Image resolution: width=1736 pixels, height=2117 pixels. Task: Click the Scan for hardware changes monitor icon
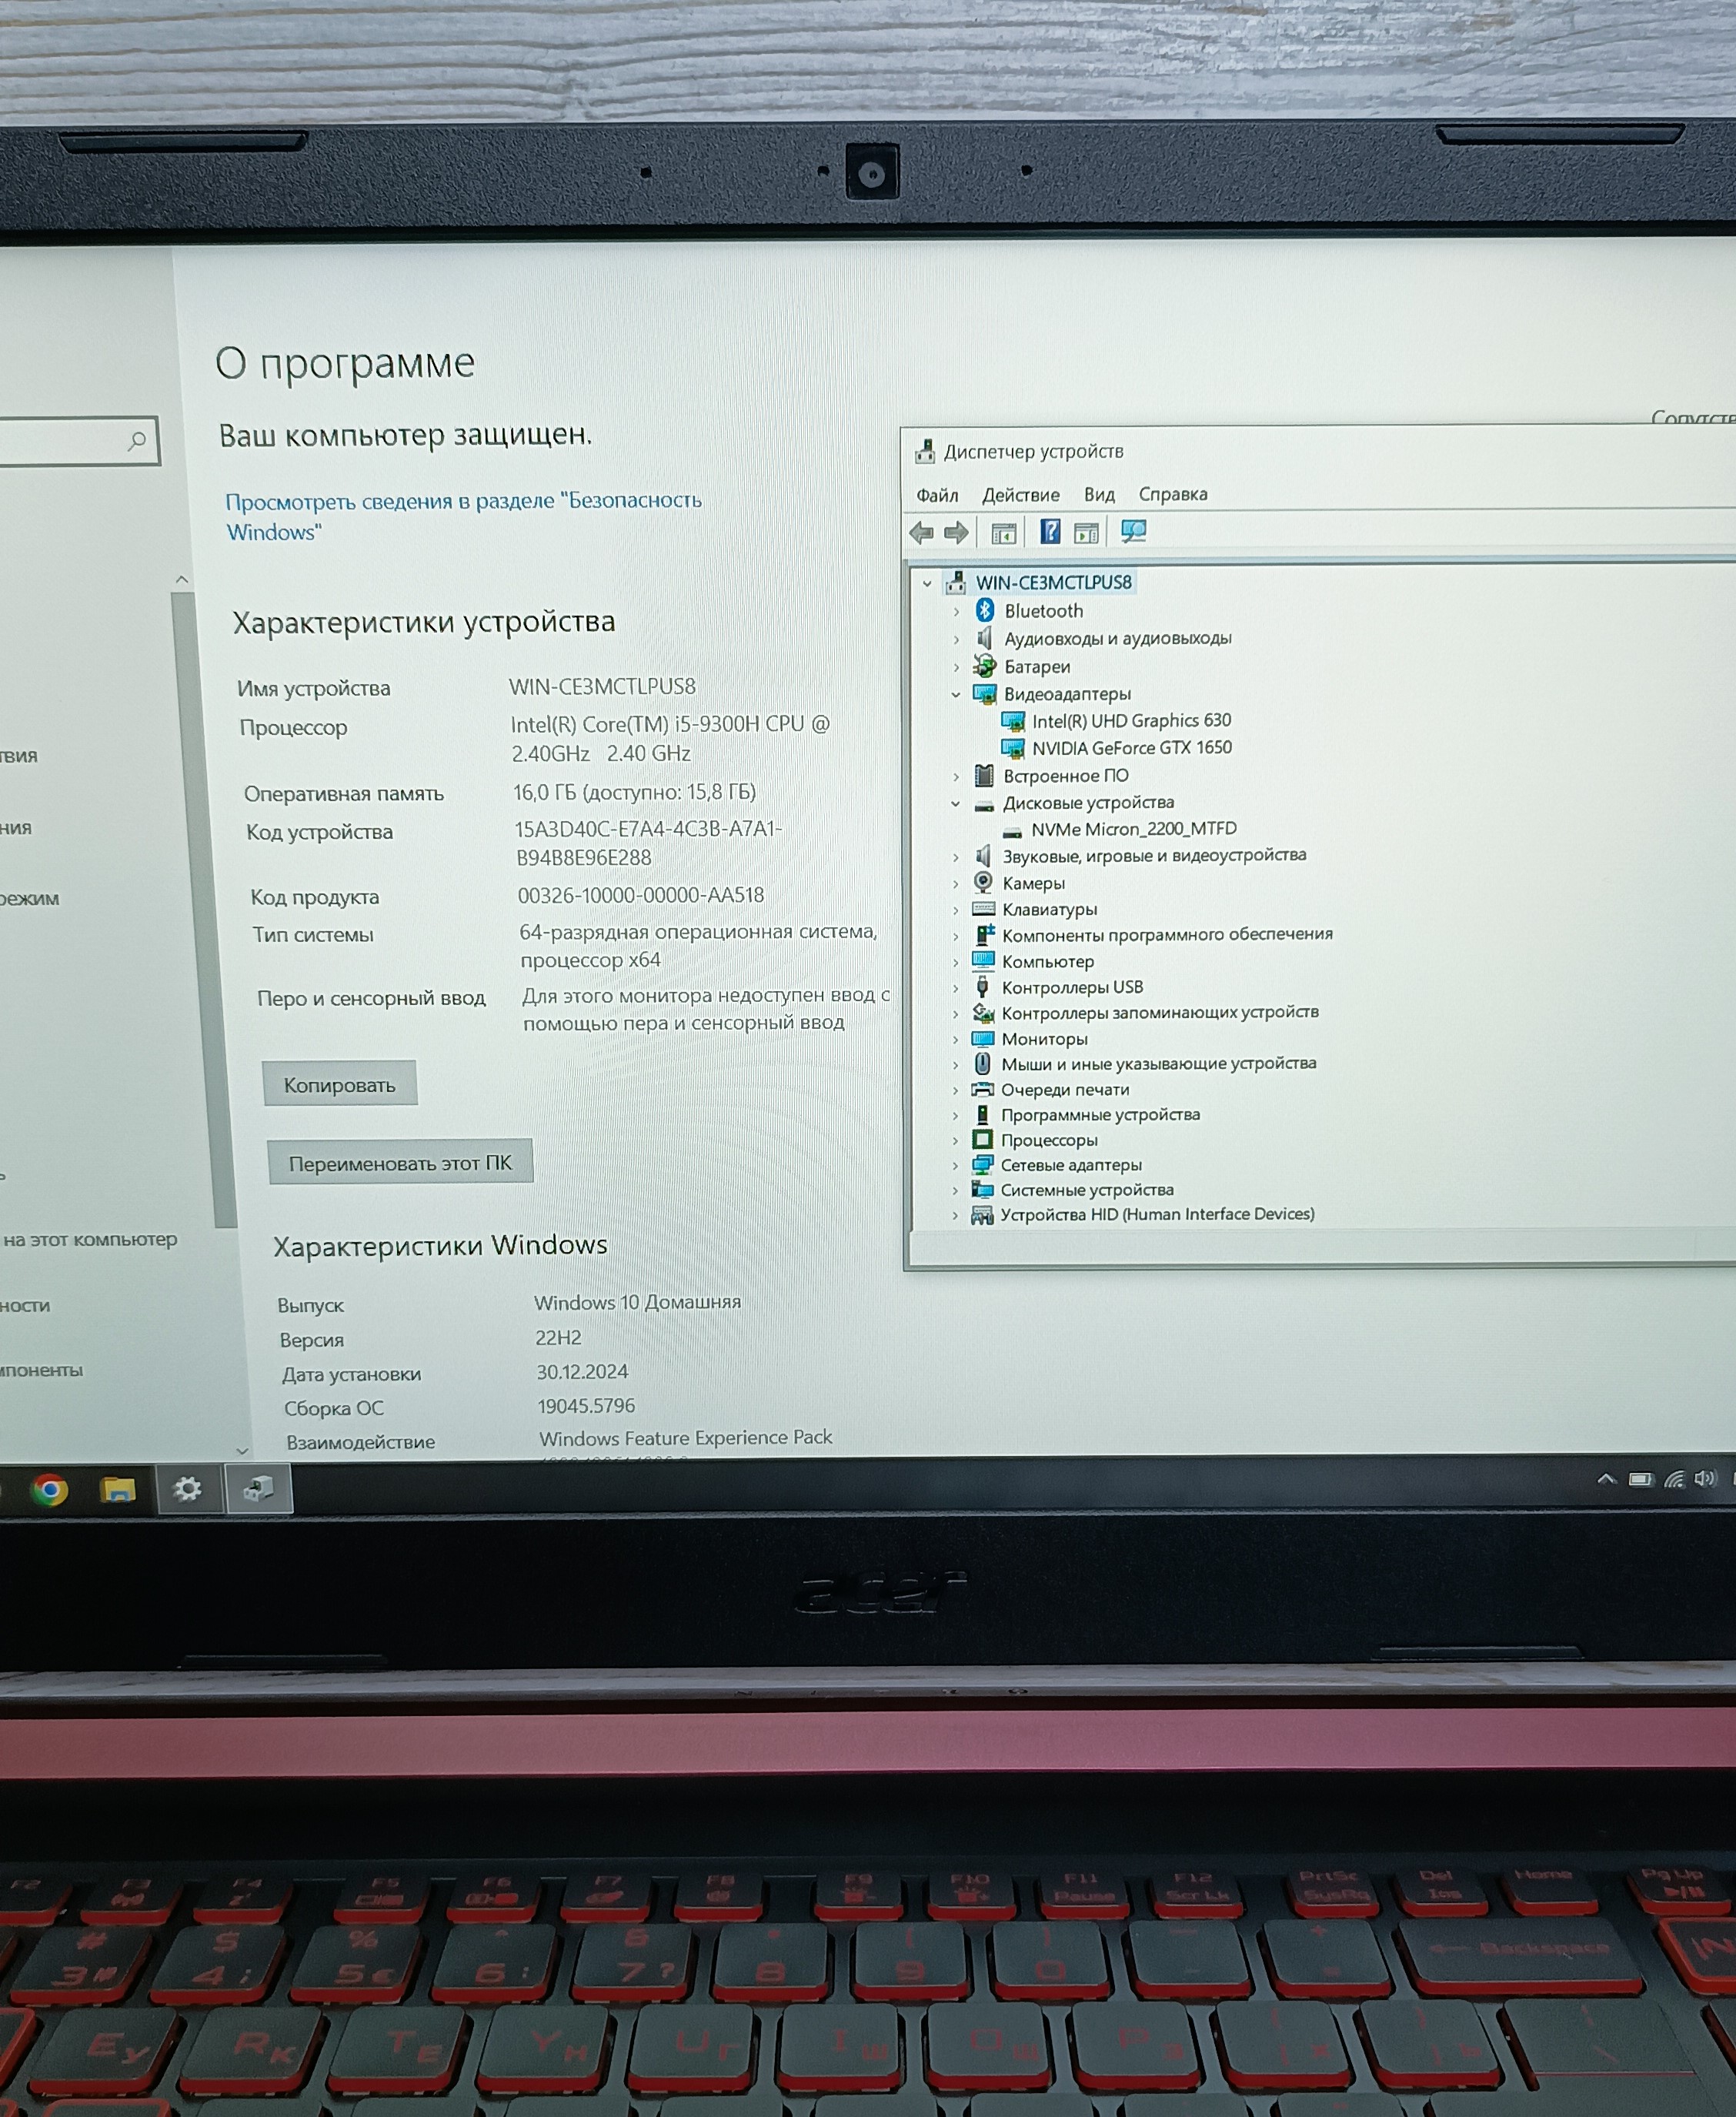(1133, 531)
